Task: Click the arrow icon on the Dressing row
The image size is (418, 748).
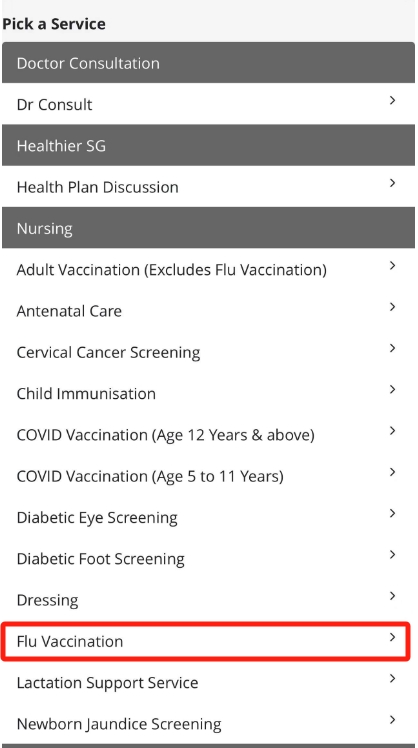Action: point(392,596)
